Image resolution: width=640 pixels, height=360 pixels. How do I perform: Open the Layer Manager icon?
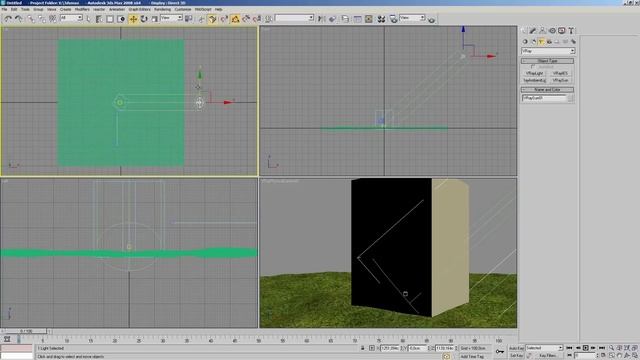[x=345, y=19]
